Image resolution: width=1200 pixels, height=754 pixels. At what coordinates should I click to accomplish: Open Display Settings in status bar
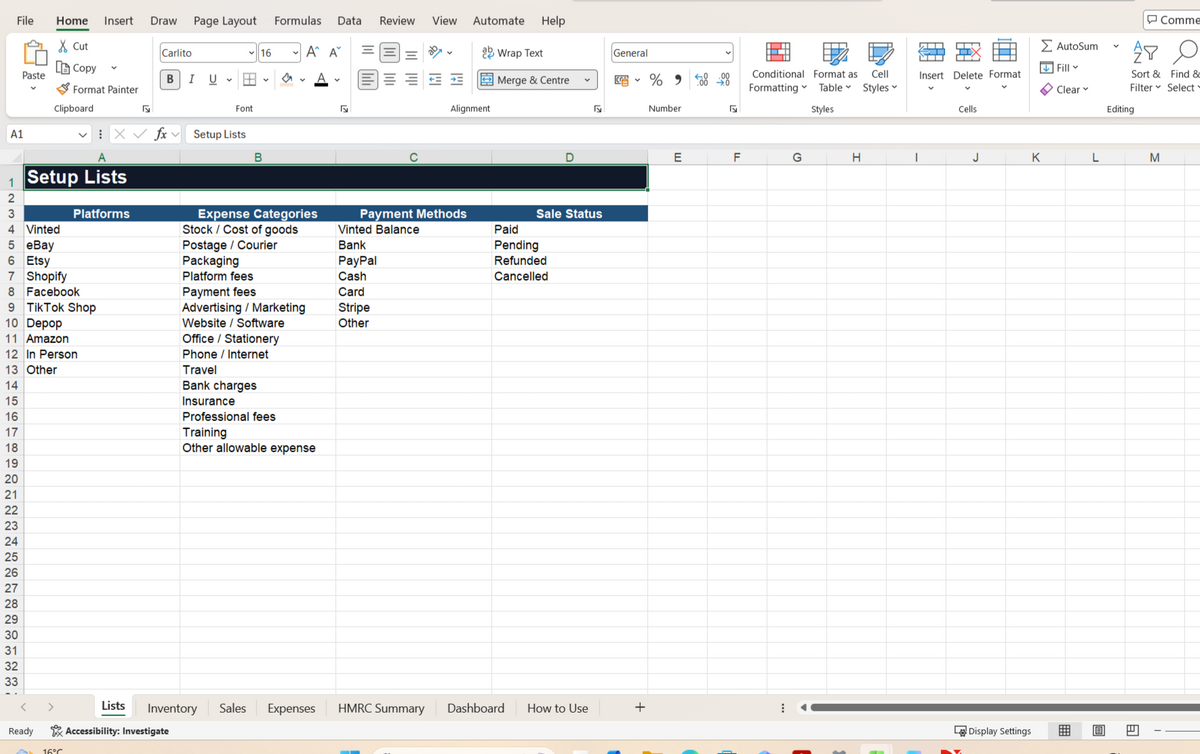[992, 731]
